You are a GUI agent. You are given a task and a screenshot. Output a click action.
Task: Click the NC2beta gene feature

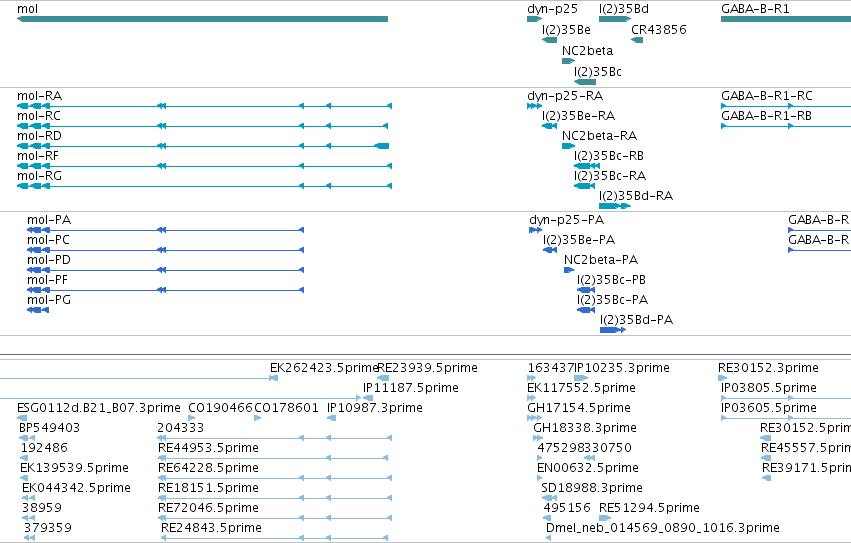(x=568, y=61)
